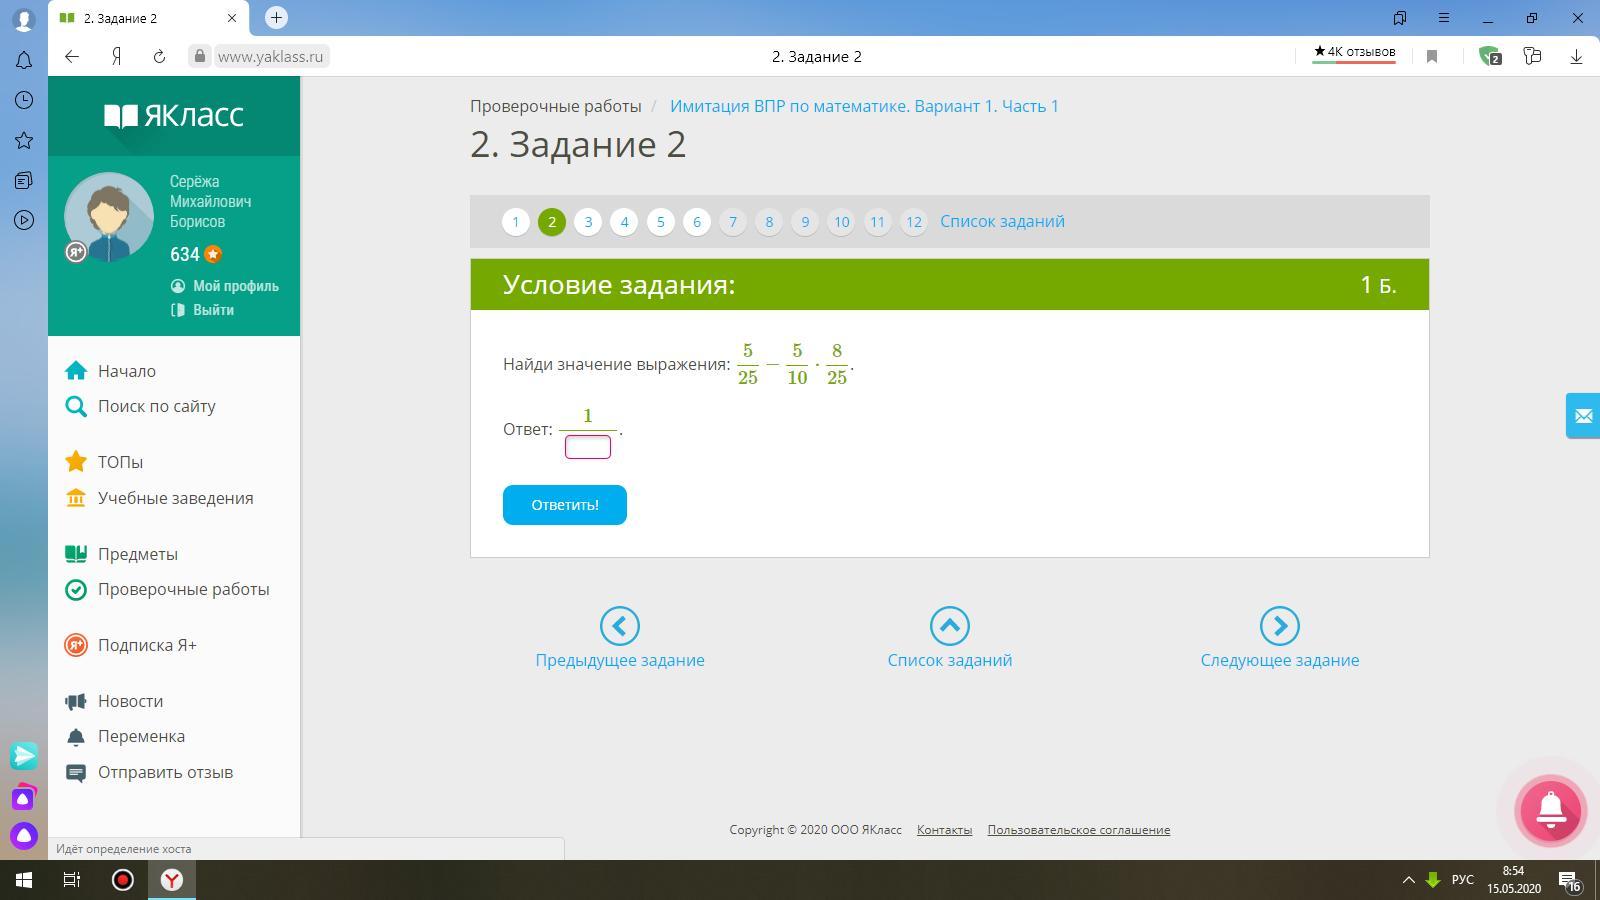This screenshot has width=1600, height=900.
Task: Switch input language РУС
Action: (x=1463, y=880)
